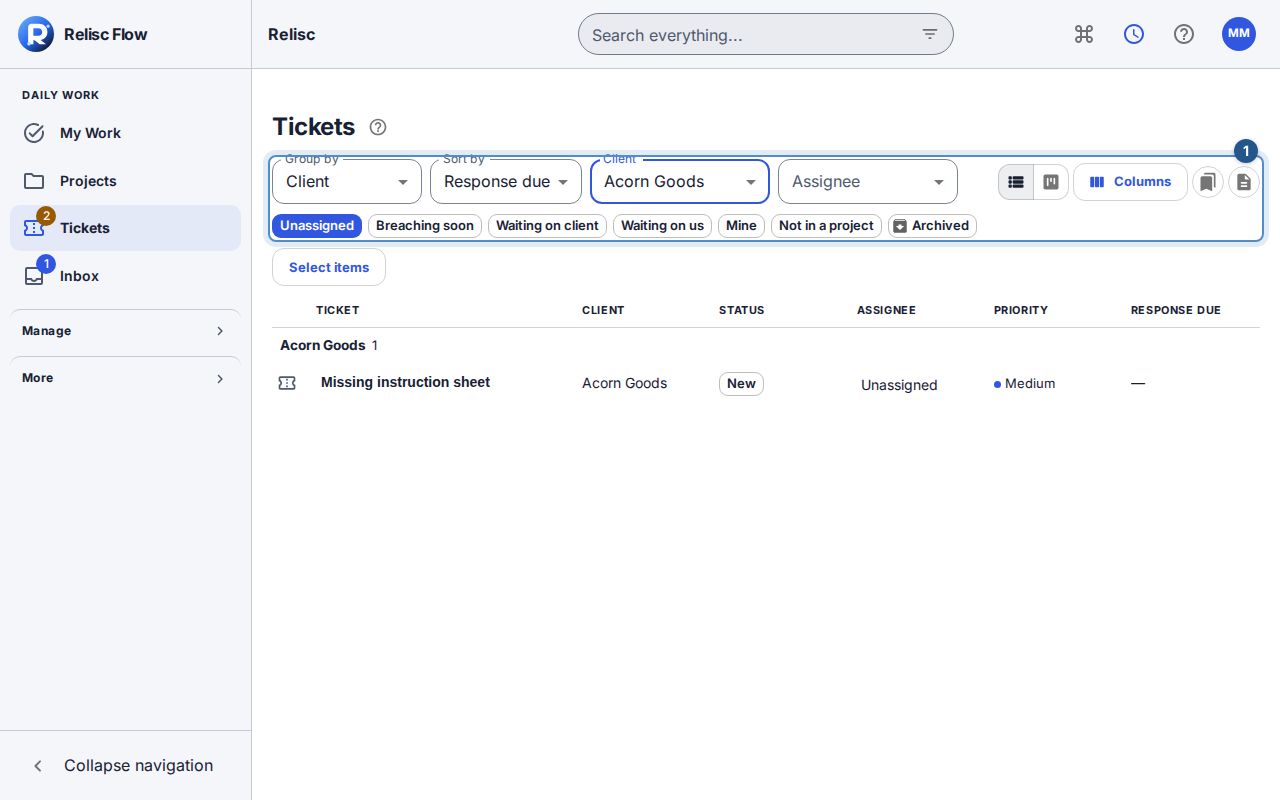Toggle the Unassigned filter chip
This screenshot has height=800, width=1280.
[317, 226]
